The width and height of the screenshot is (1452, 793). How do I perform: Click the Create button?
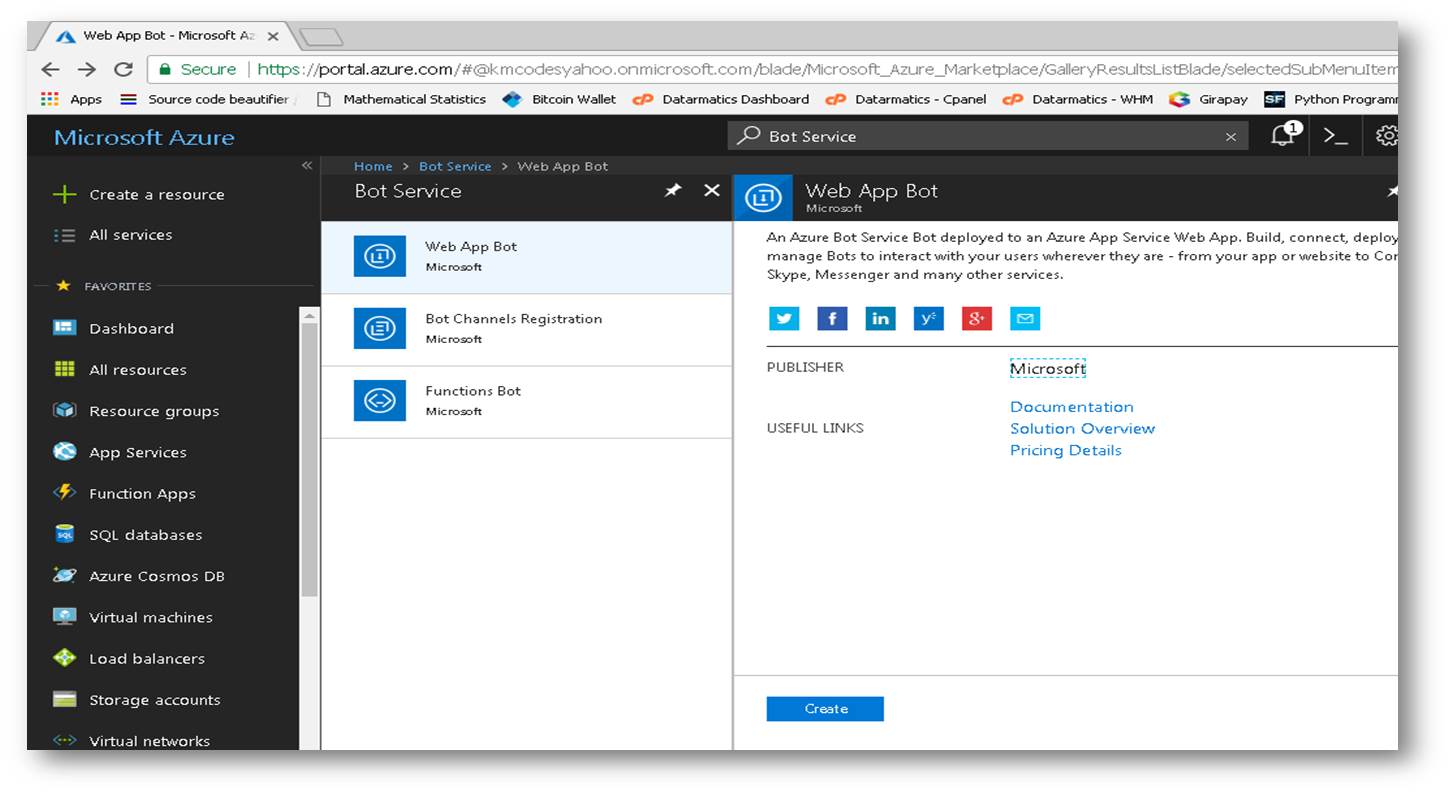(825, 709)
